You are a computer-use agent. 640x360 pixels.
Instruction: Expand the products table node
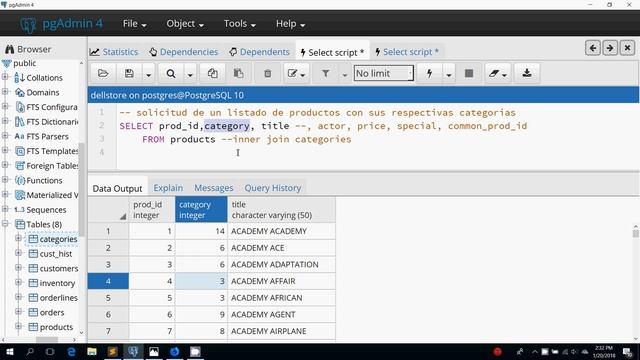[18, 327]
